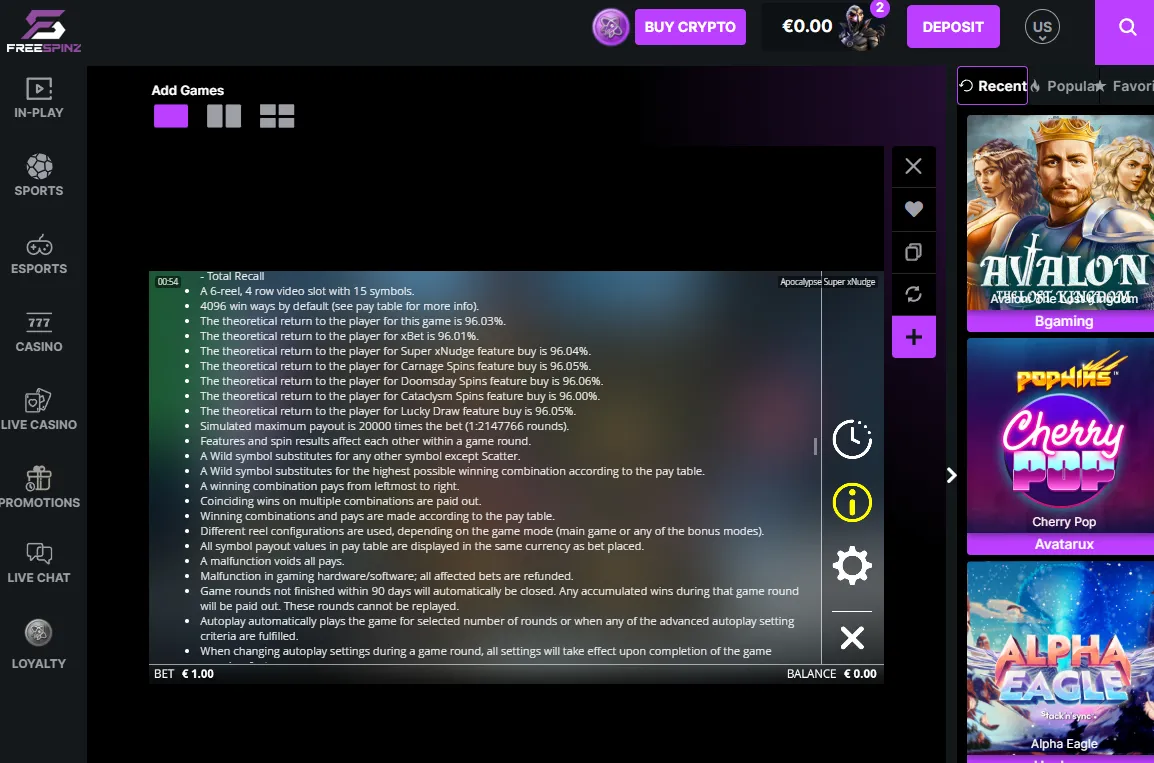The width and height of the screenshot is (1154, 763).
Task: Click the Buy Crypto button
Action: [690, 27]
